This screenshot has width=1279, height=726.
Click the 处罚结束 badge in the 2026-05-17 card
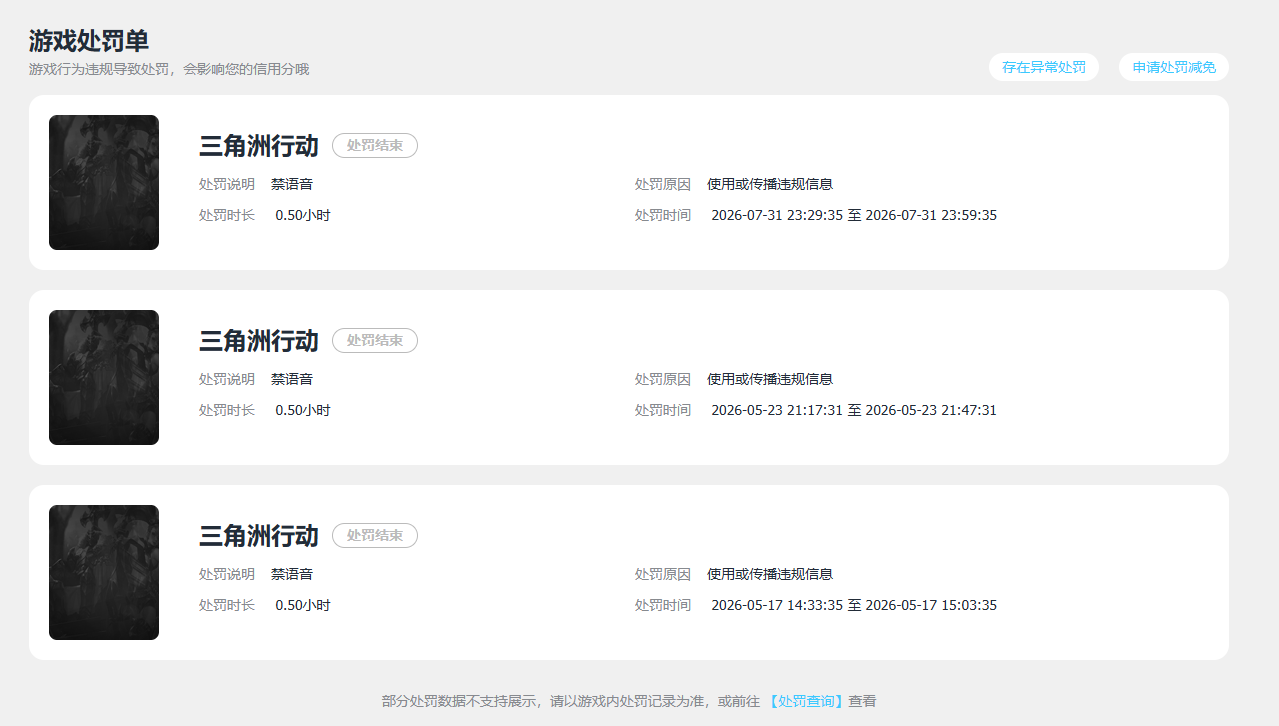pyautogui.click(x=375, y=536)
